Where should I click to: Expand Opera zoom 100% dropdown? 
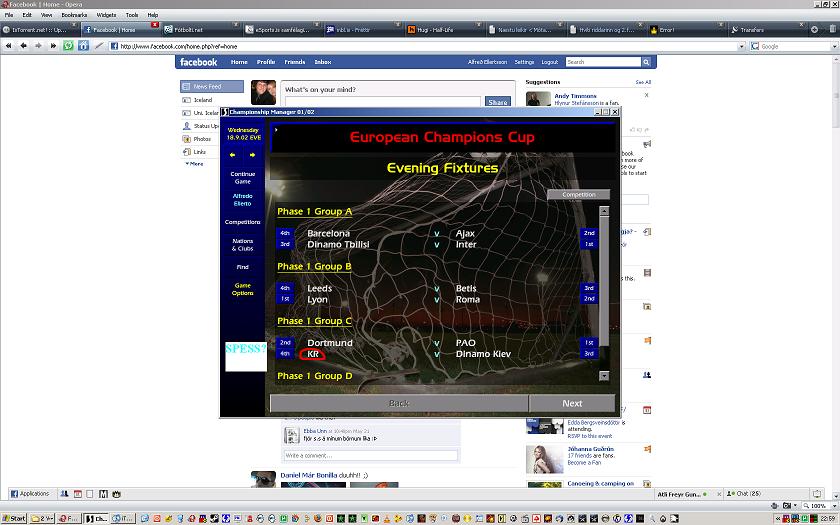(836, 506)
